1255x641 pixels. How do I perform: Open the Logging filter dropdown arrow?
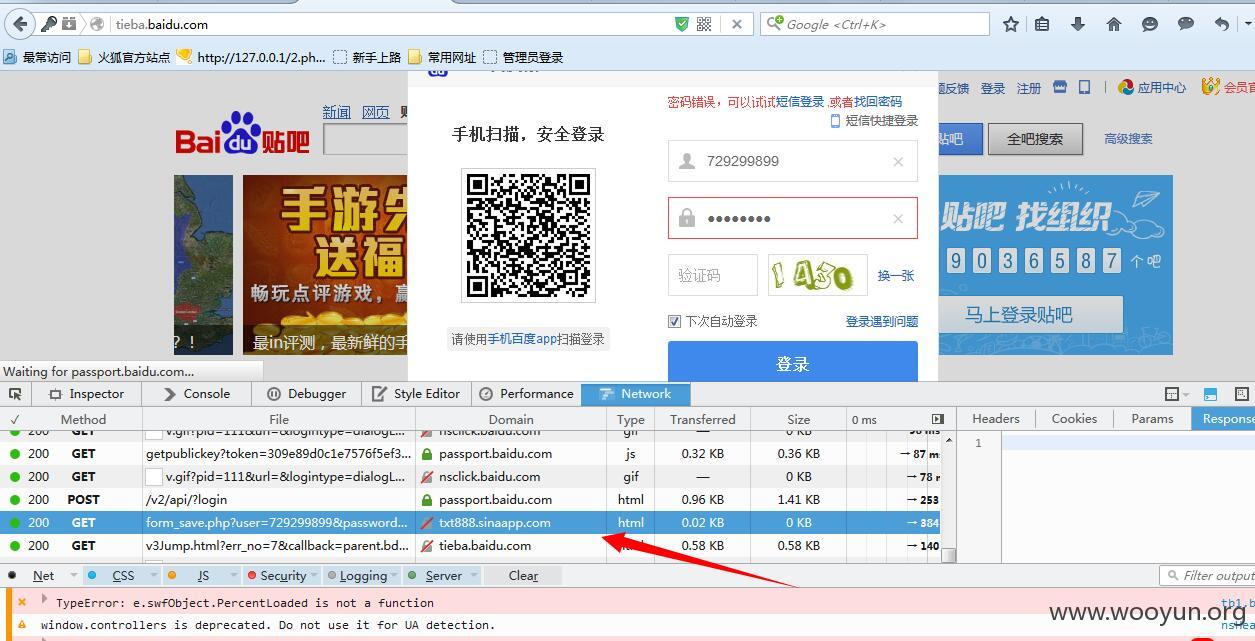tap(395, 576)
